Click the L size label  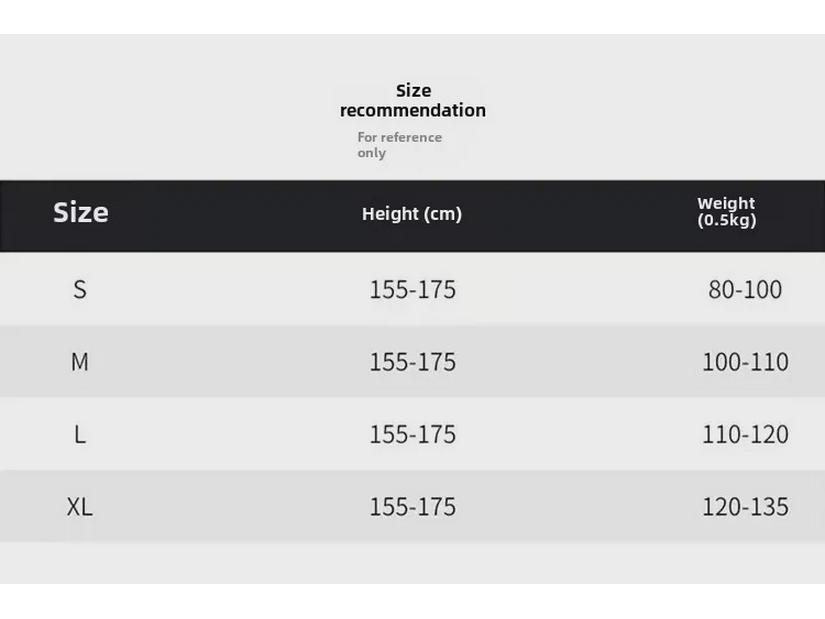click(x=80, y=434)
